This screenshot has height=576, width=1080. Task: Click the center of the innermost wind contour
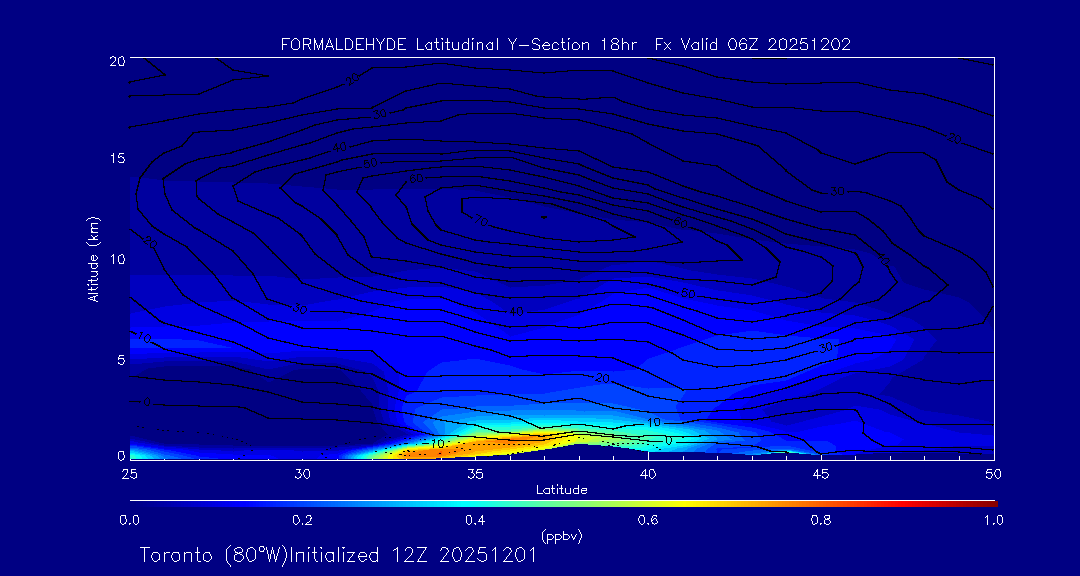click(x=545, y=215)
